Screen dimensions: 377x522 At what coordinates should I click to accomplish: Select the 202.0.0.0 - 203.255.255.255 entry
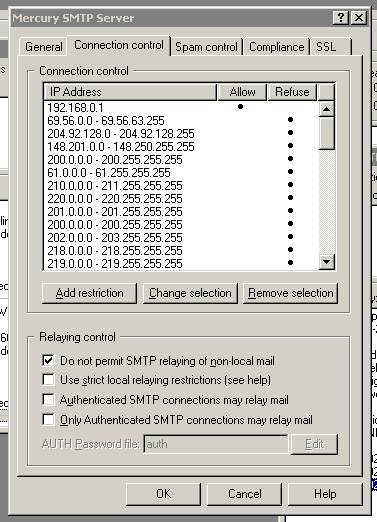181,237
